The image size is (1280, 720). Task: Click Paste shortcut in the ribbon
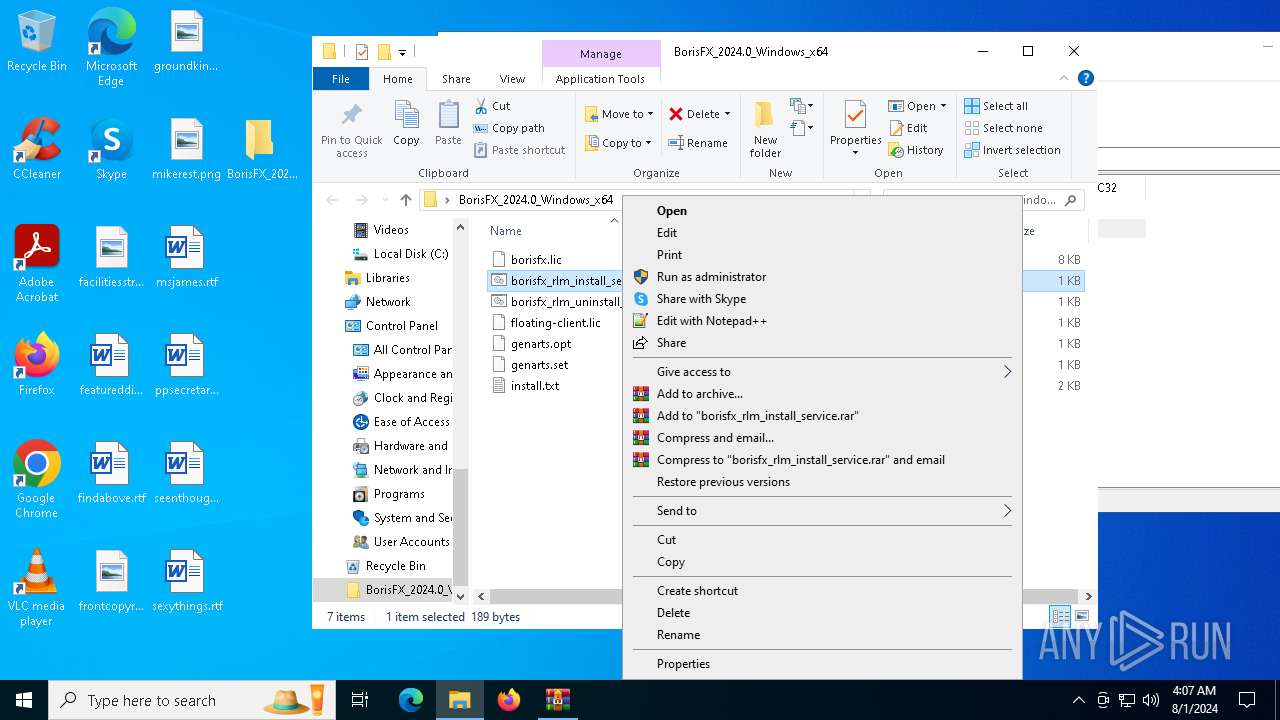tap(519, 150)
